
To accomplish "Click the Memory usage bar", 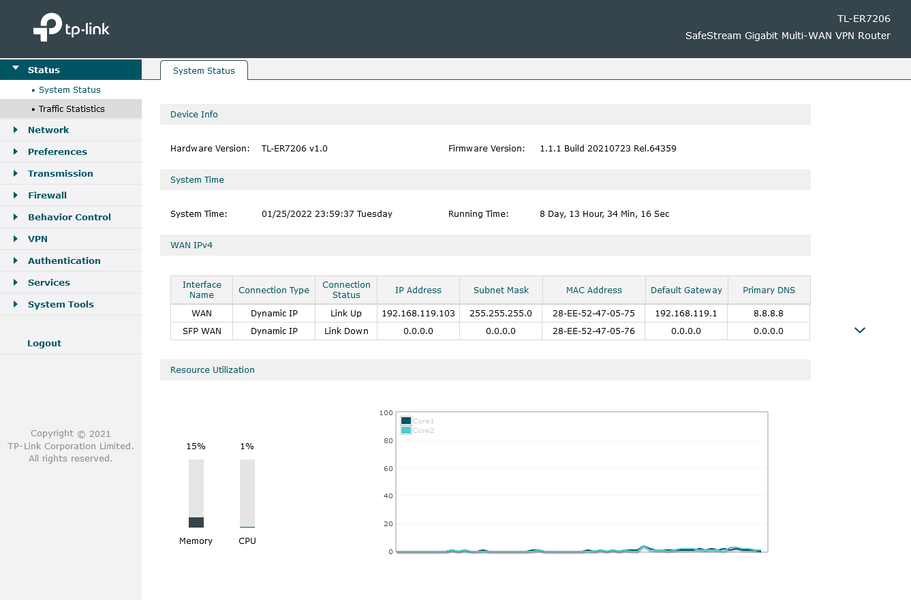I will pos(196,493).
